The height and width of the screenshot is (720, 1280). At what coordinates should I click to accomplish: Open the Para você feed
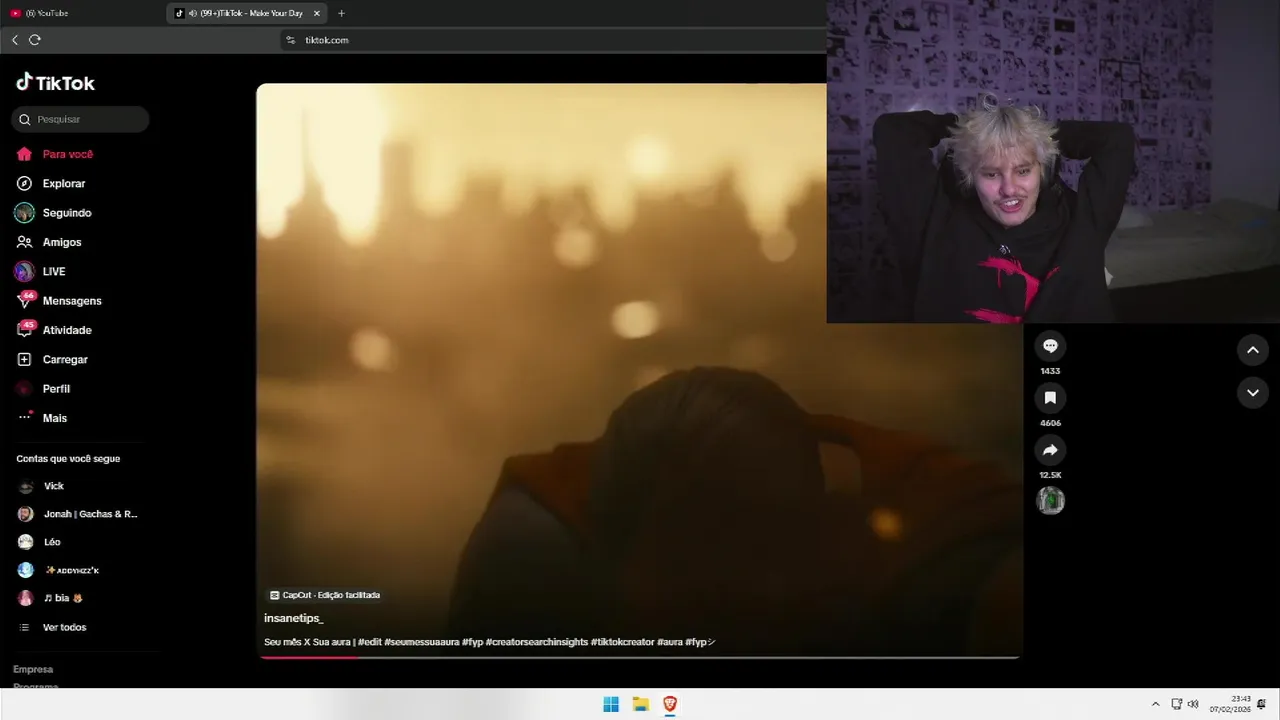[67, 154]
